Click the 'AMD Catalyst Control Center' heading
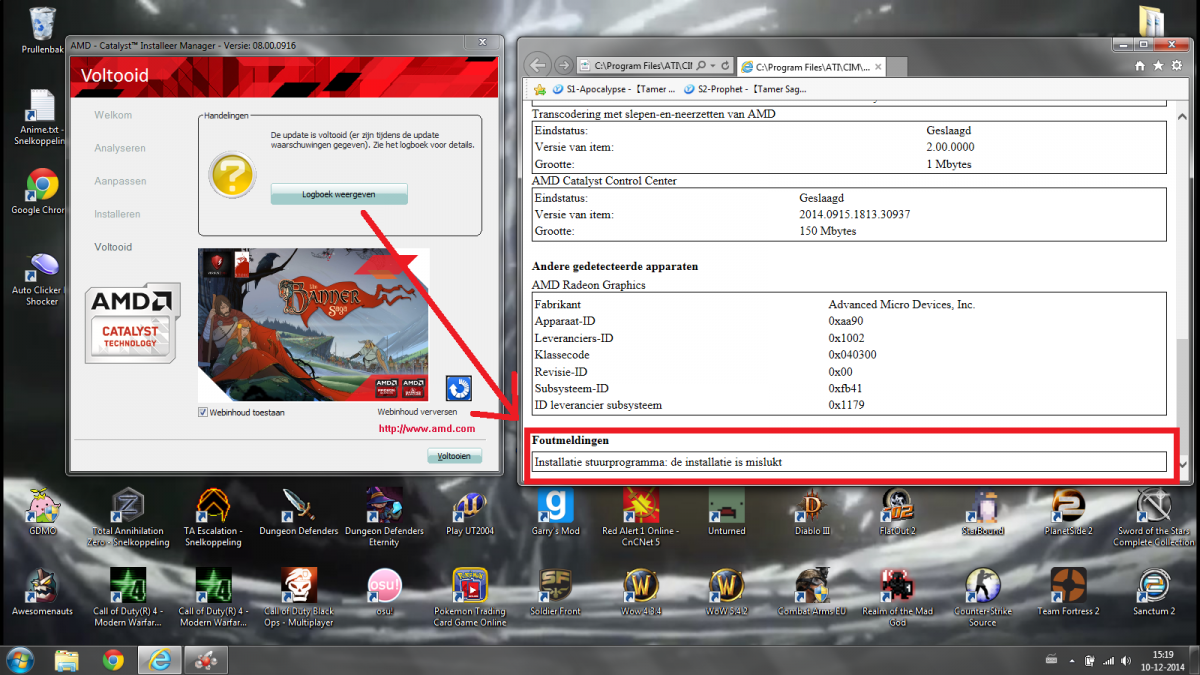Screen dimensions: 1200x675 pos(604,181)
